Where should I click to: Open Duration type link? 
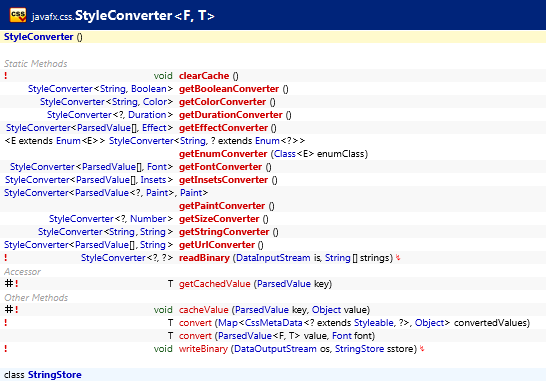pyautogui.click(x=147, y=115)
